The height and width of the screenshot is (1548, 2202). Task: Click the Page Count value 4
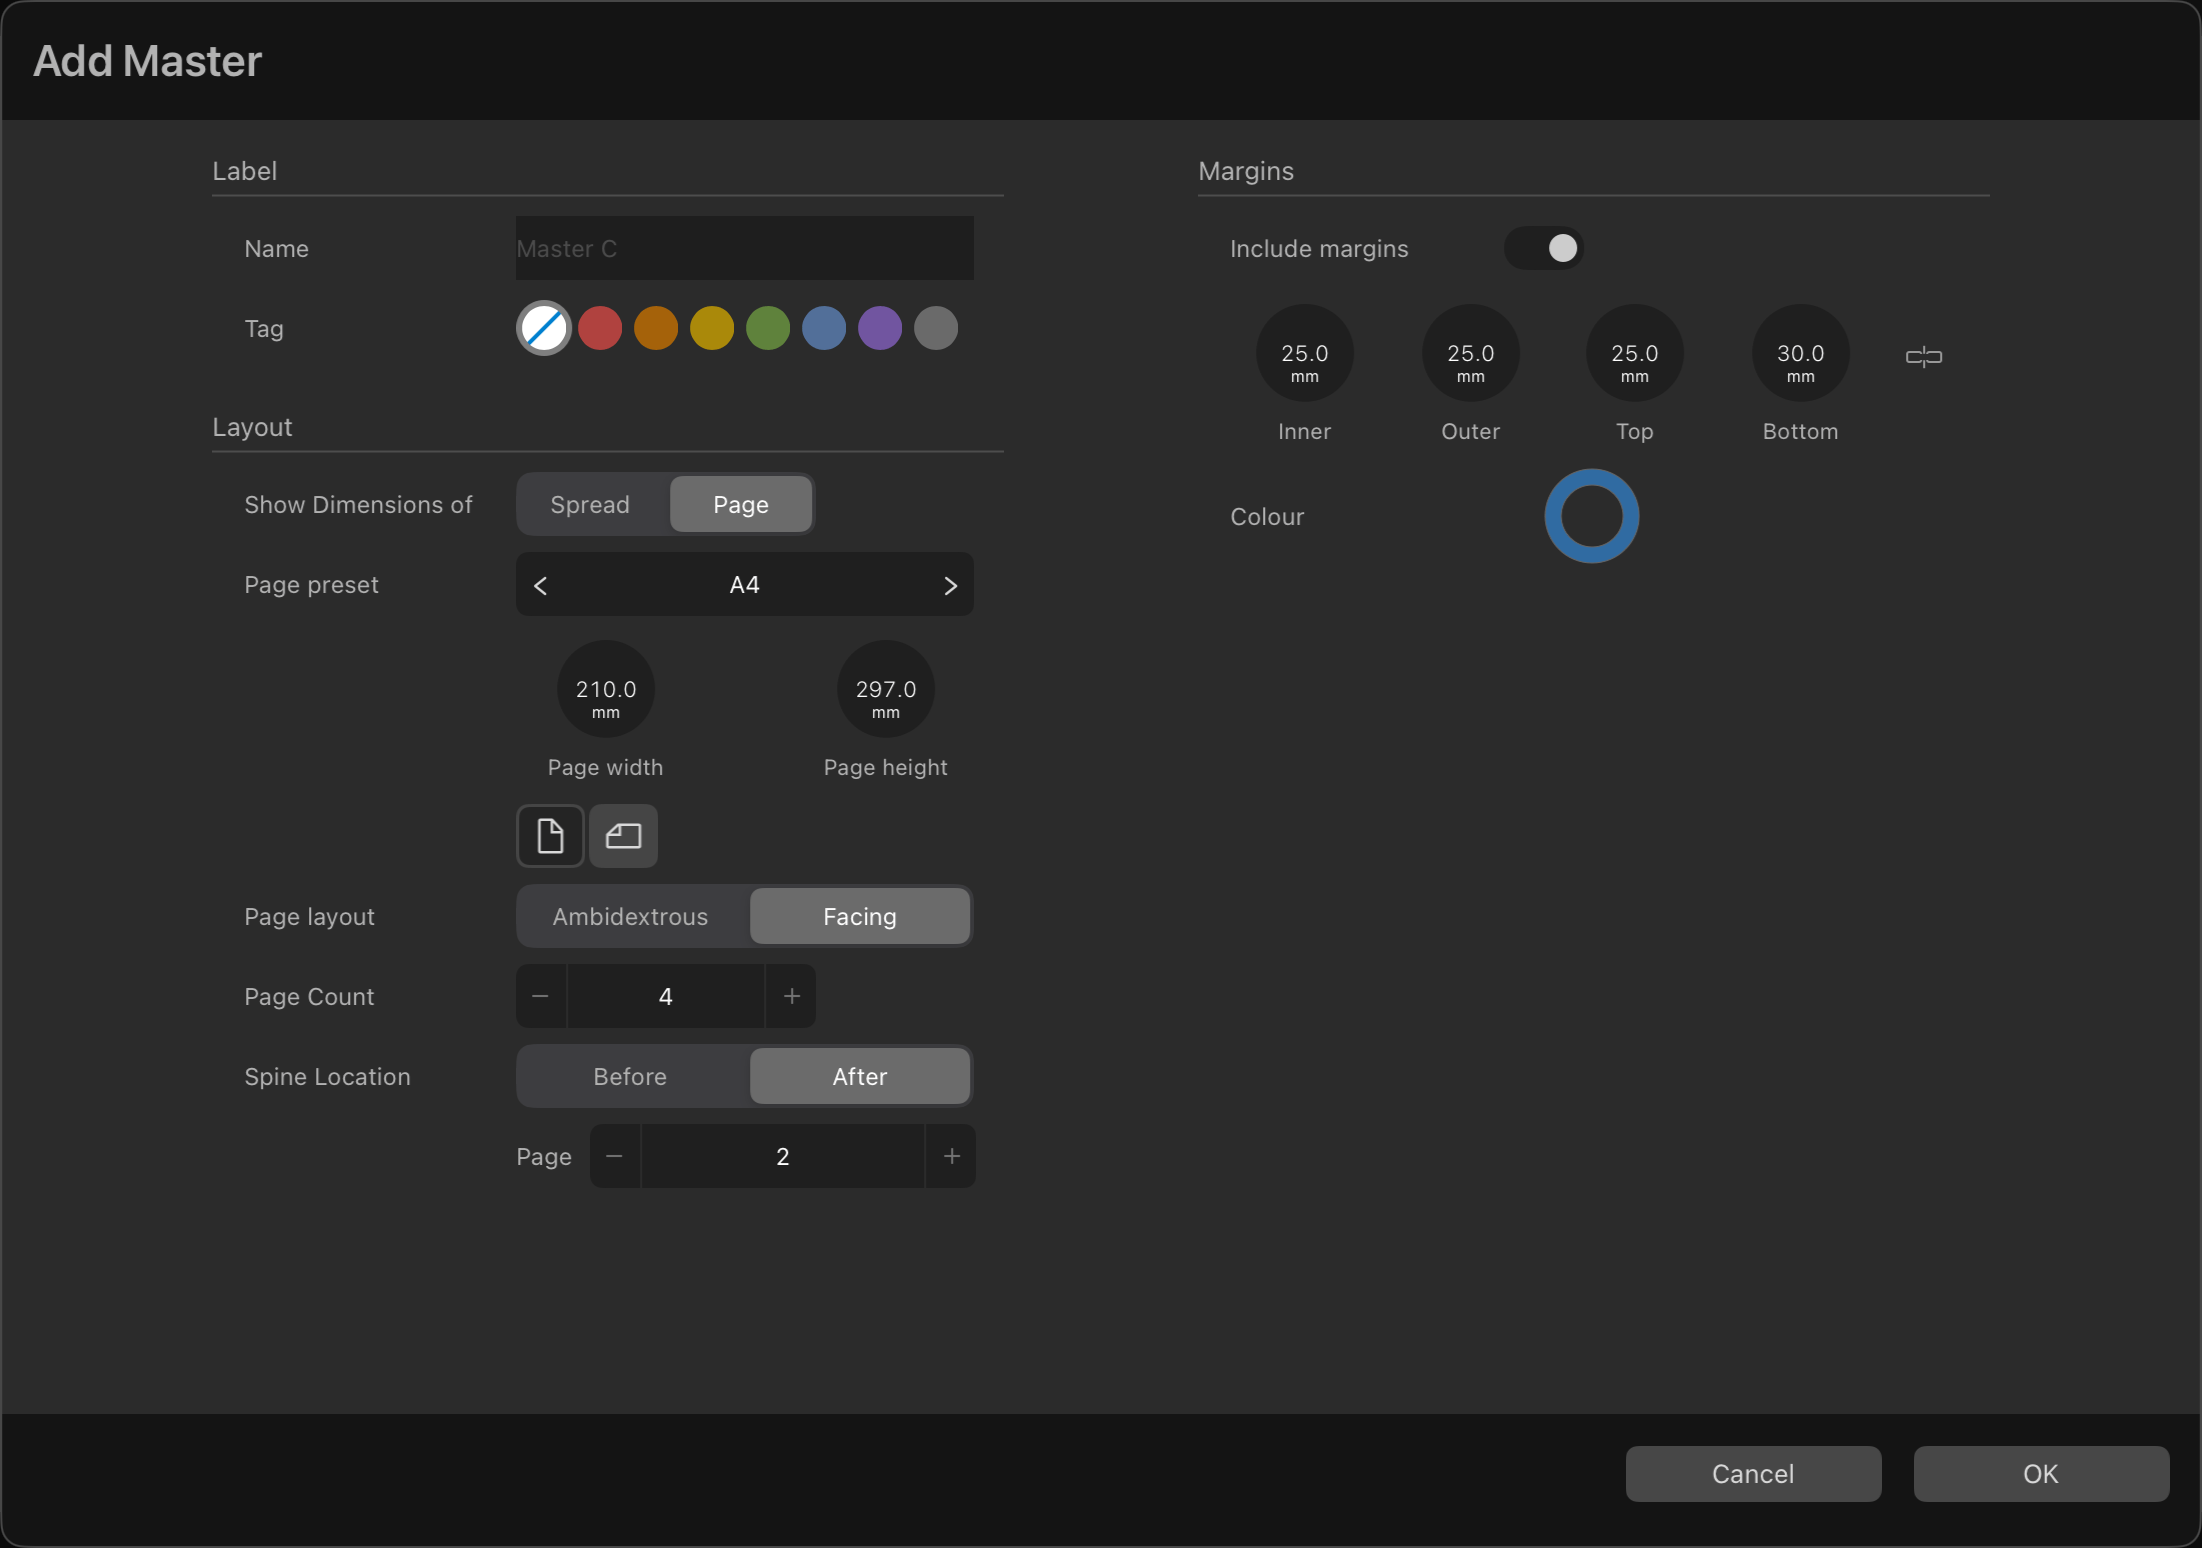pos(666,996)
